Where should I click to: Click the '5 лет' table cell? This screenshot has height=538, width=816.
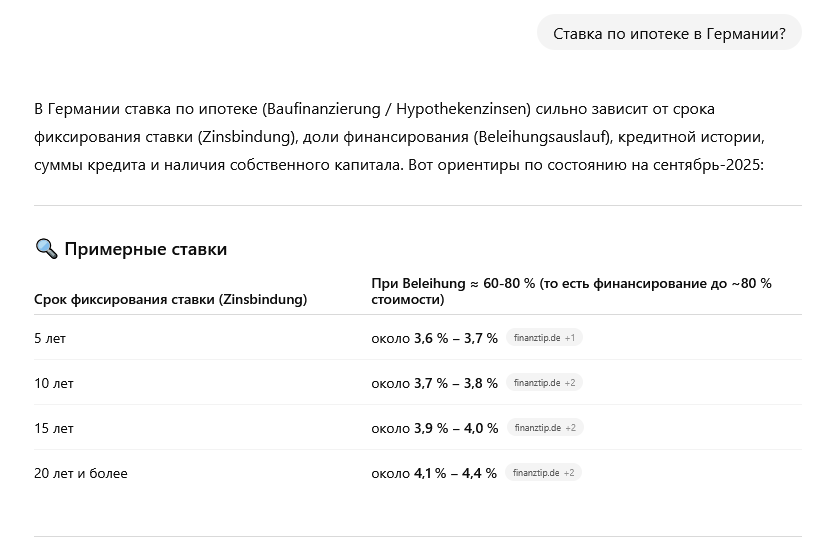(50, 338)
